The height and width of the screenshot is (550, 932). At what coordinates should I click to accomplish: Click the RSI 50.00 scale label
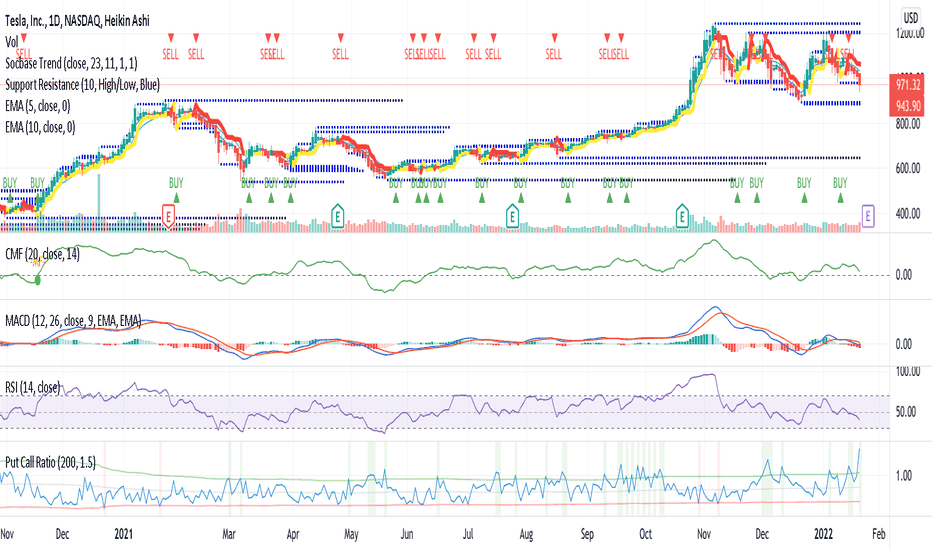[905, 411]
